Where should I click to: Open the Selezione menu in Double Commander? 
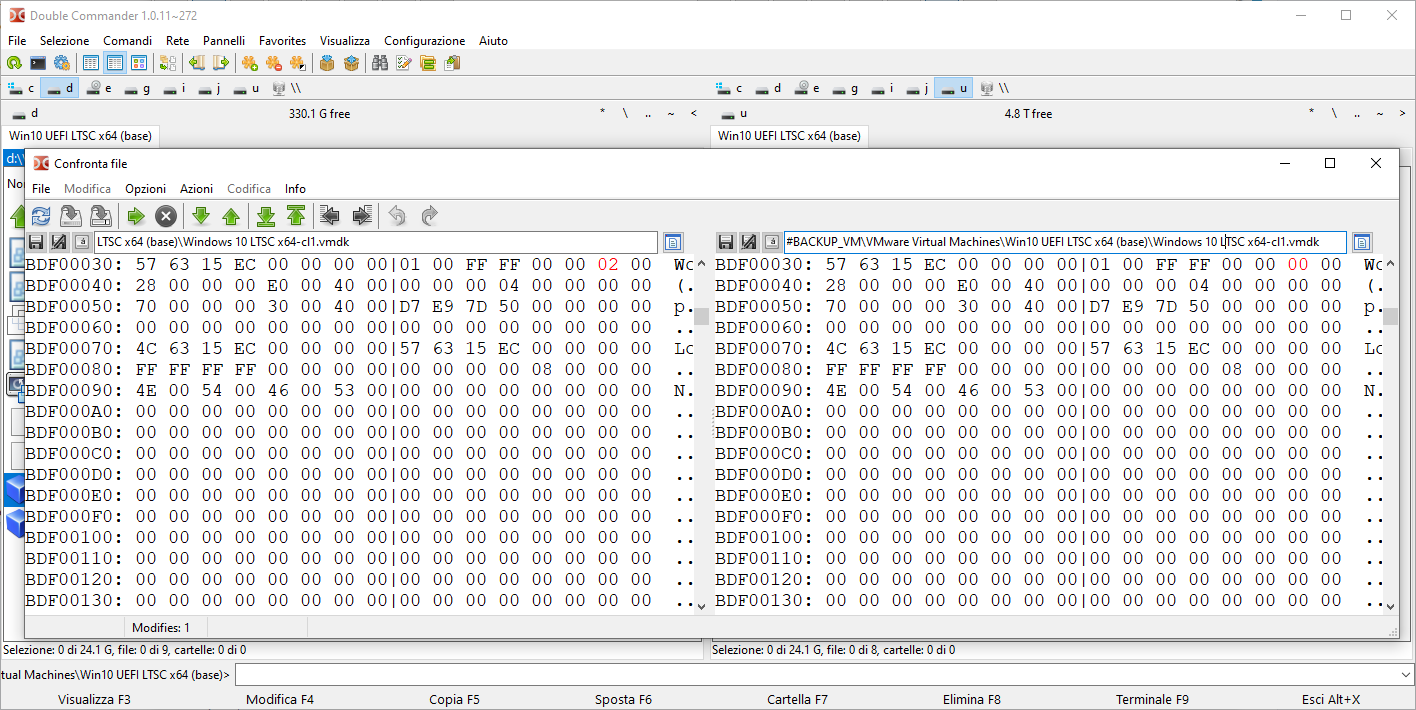pyautogui.click(x=65, y=41)
